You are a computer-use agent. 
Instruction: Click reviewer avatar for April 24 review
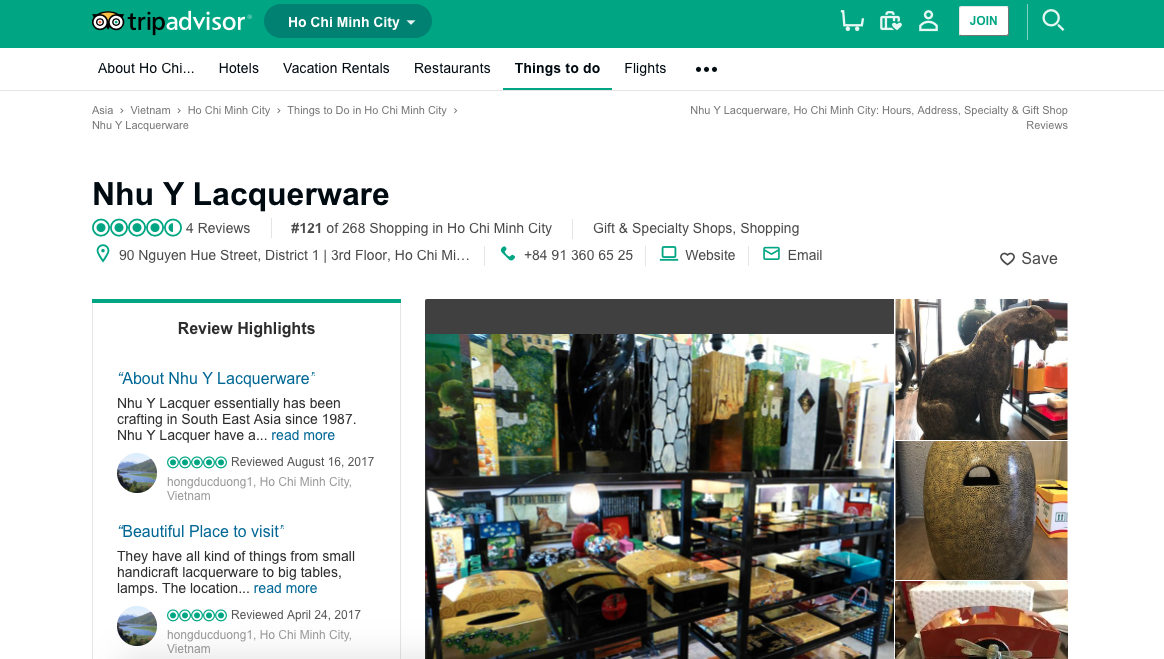137,626
